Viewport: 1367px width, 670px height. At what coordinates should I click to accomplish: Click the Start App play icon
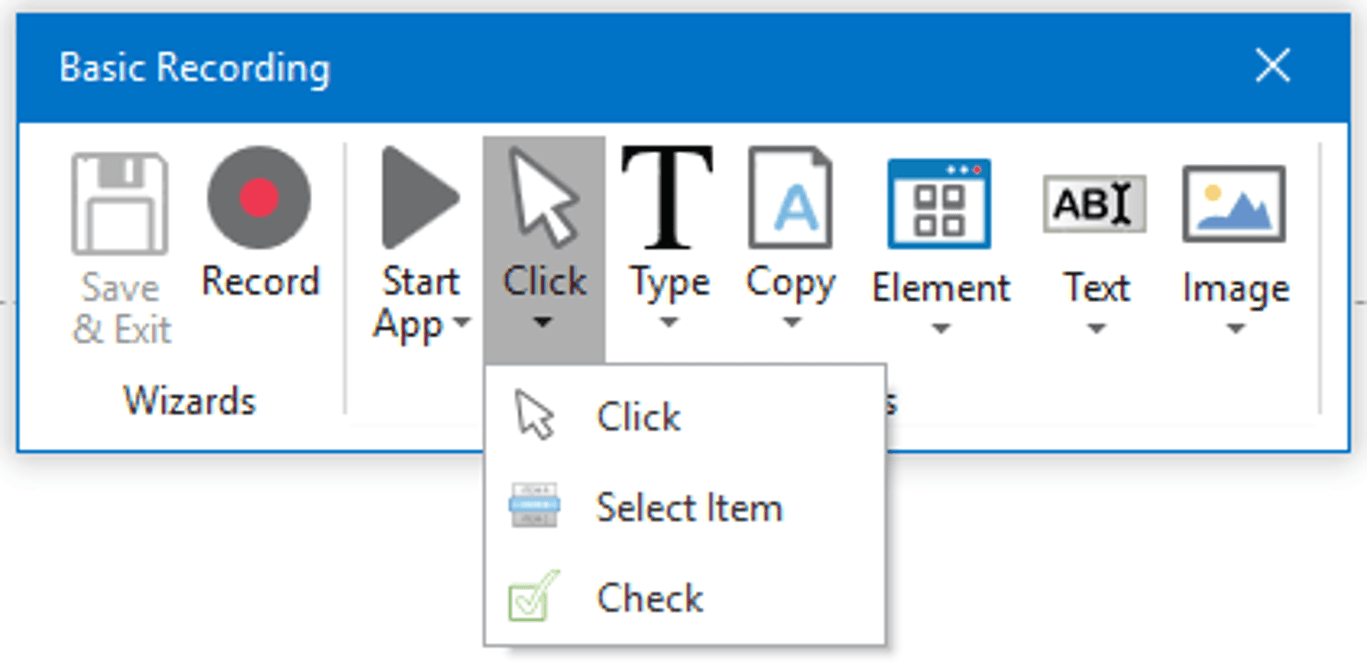(421, 197)
